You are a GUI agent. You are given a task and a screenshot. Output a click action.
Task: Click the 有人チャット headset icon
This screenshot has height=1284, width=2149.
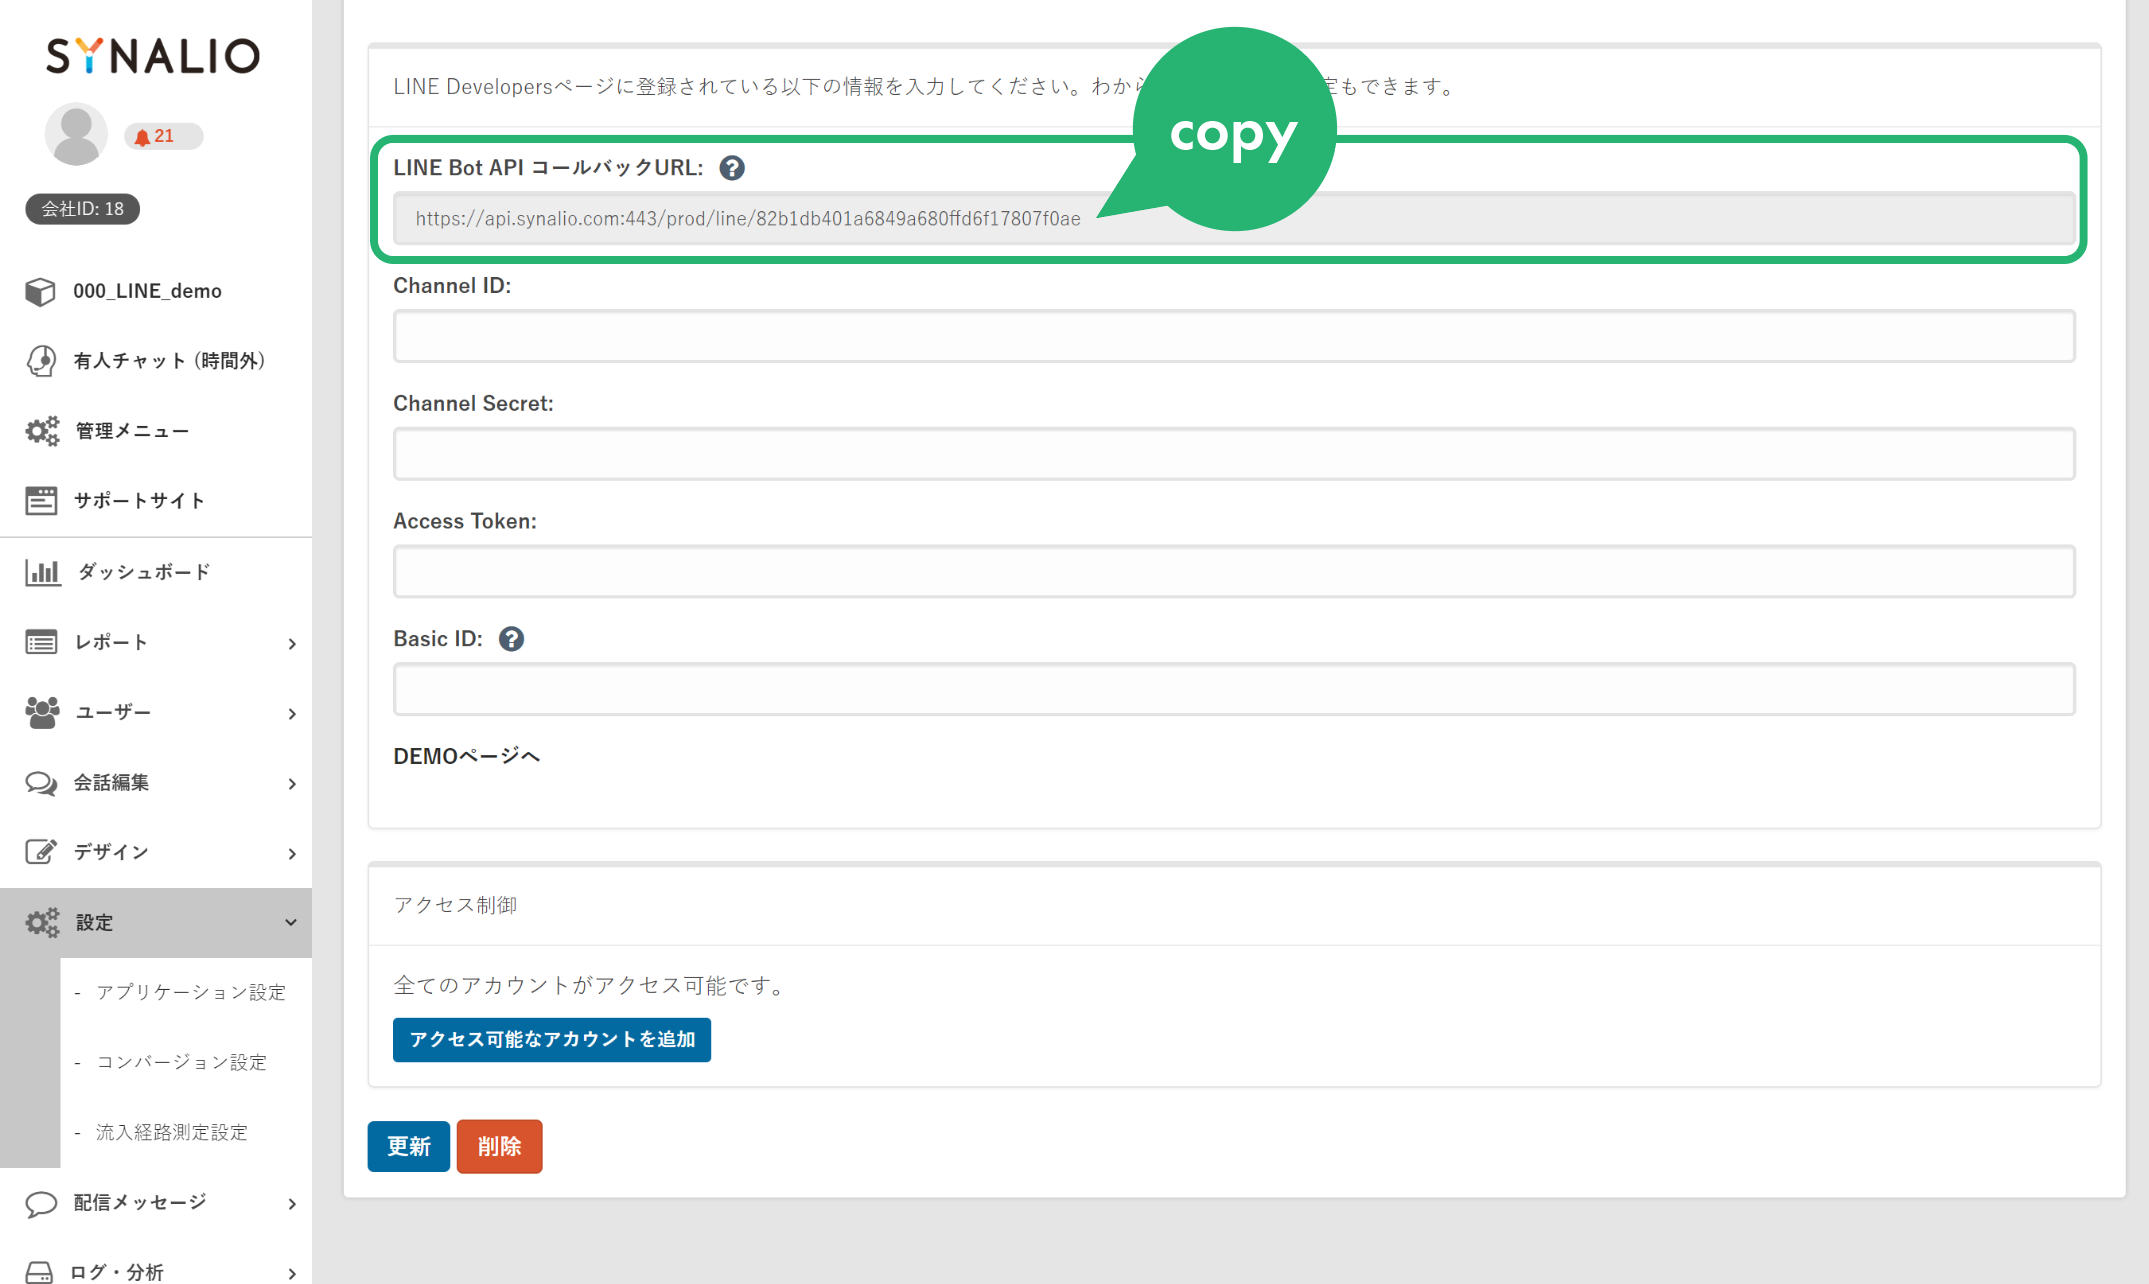click(41, 361)
